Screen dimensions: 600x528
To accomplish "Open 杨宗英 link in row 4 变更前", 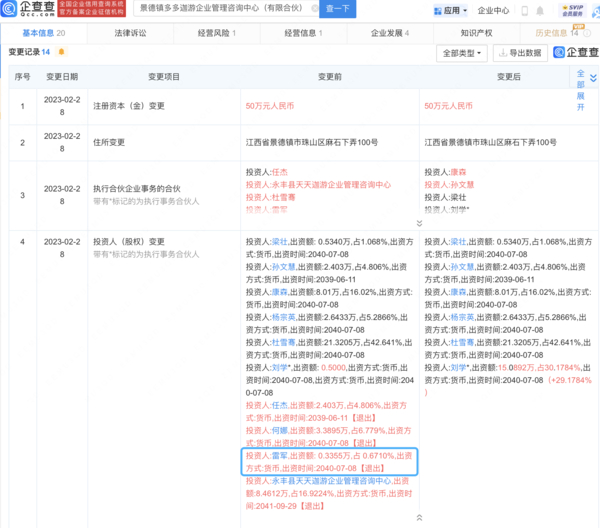I will click(x=284, y=318).
